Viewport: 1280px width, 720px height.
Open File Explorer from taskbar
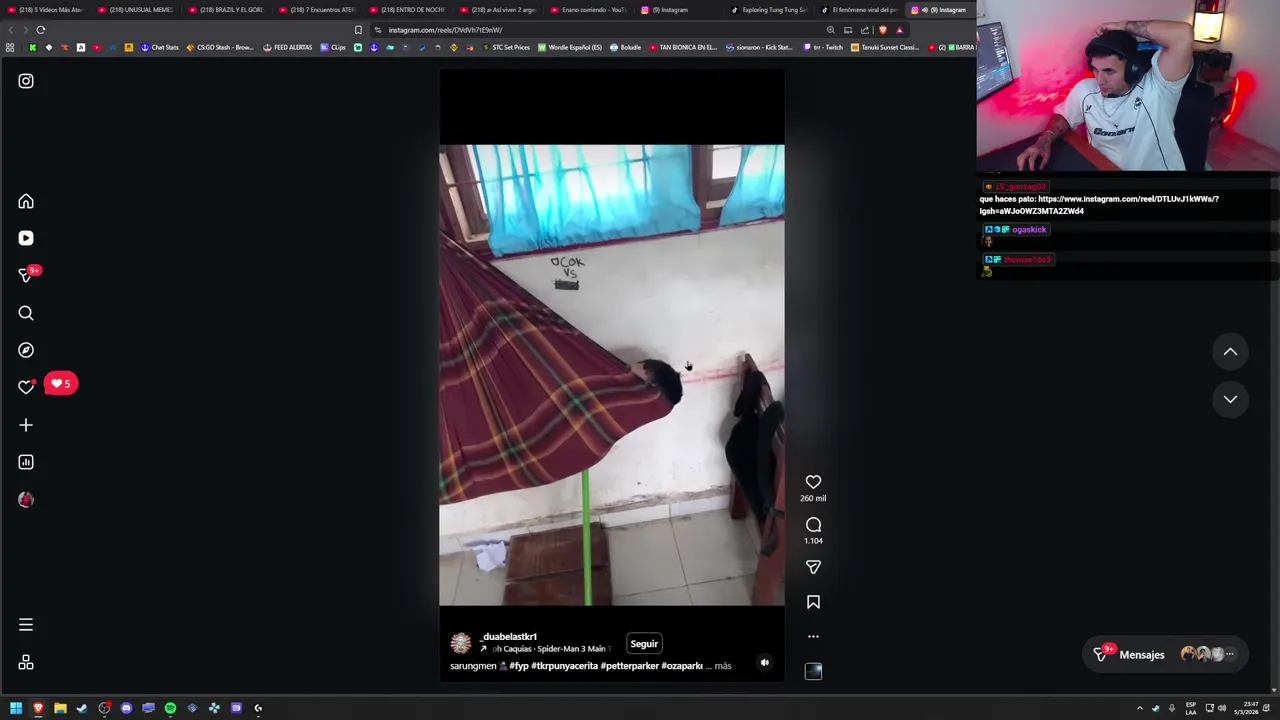tap(60, 708)
